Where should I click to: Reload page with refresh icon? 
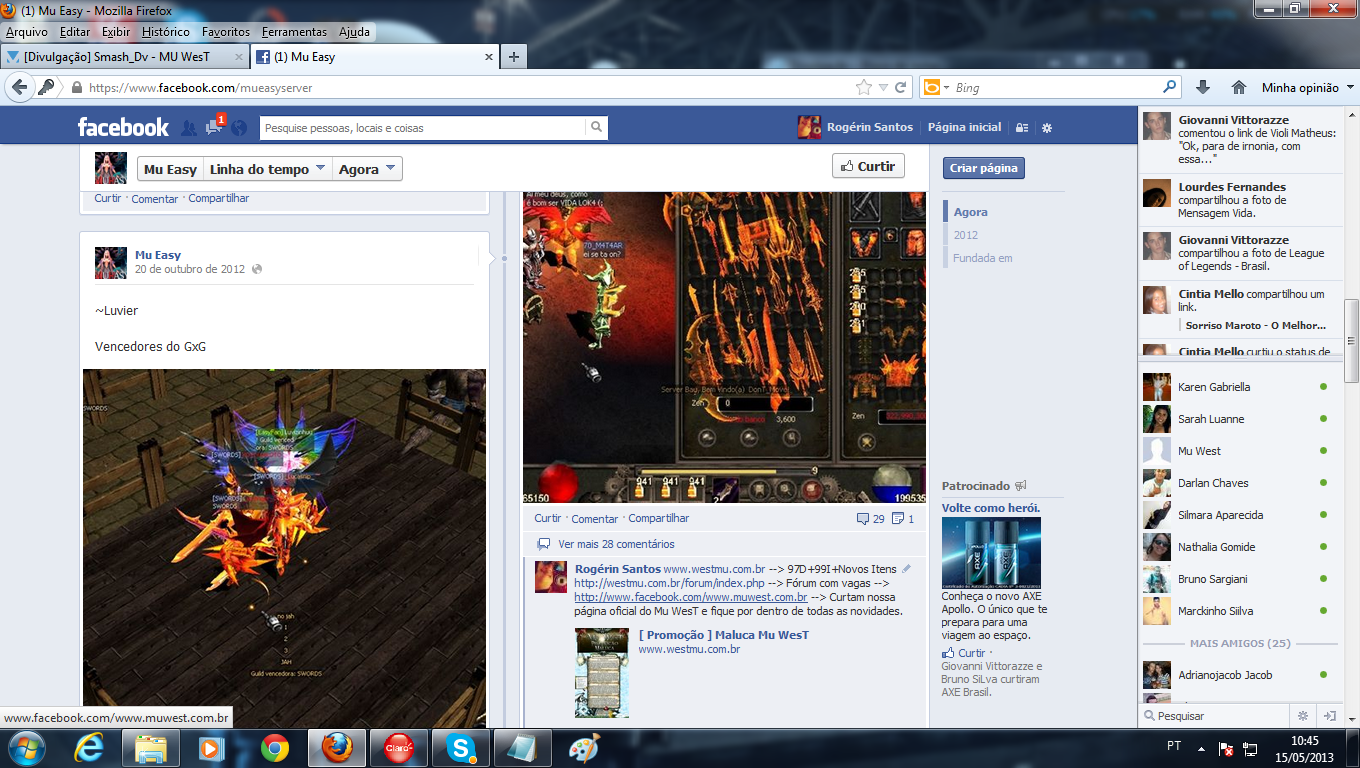pos(901,88)
